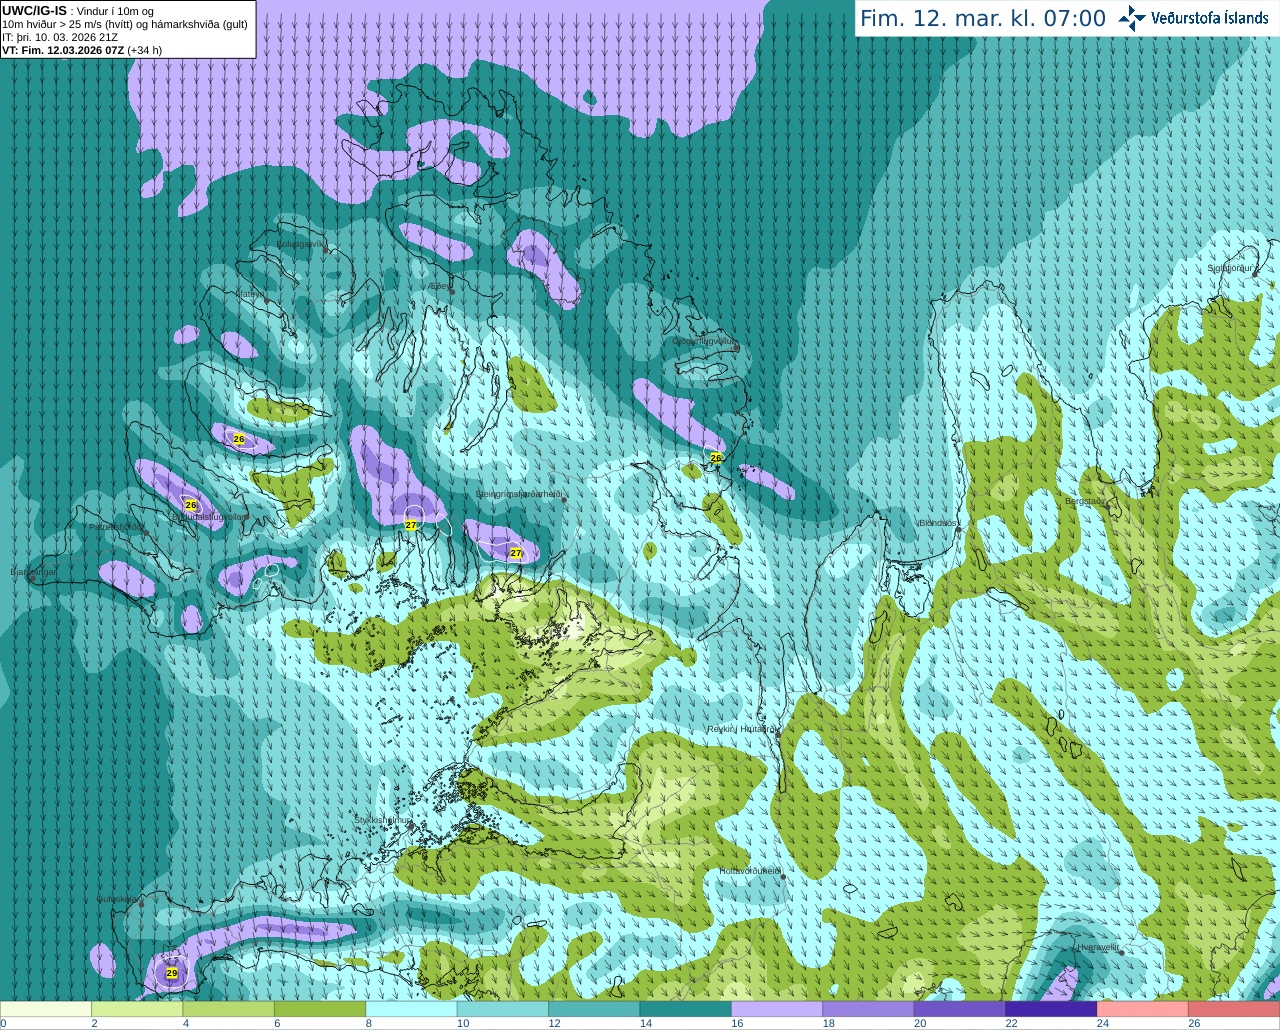Click the 12–14 m/s teal legend swatch
The width and height of the screenshot is (1280, 1030).
tap(594, 1009)
